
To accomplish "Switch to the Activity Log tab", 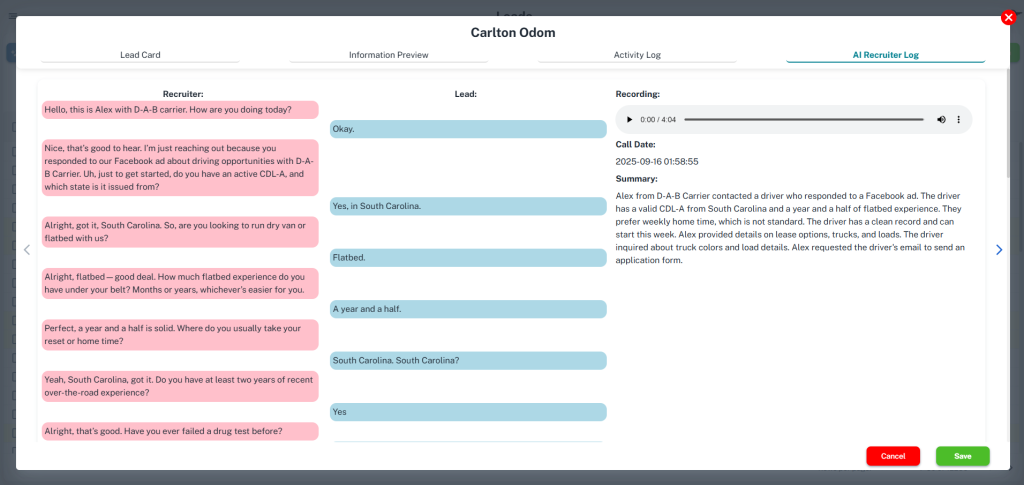I will [x=637, y=55].
